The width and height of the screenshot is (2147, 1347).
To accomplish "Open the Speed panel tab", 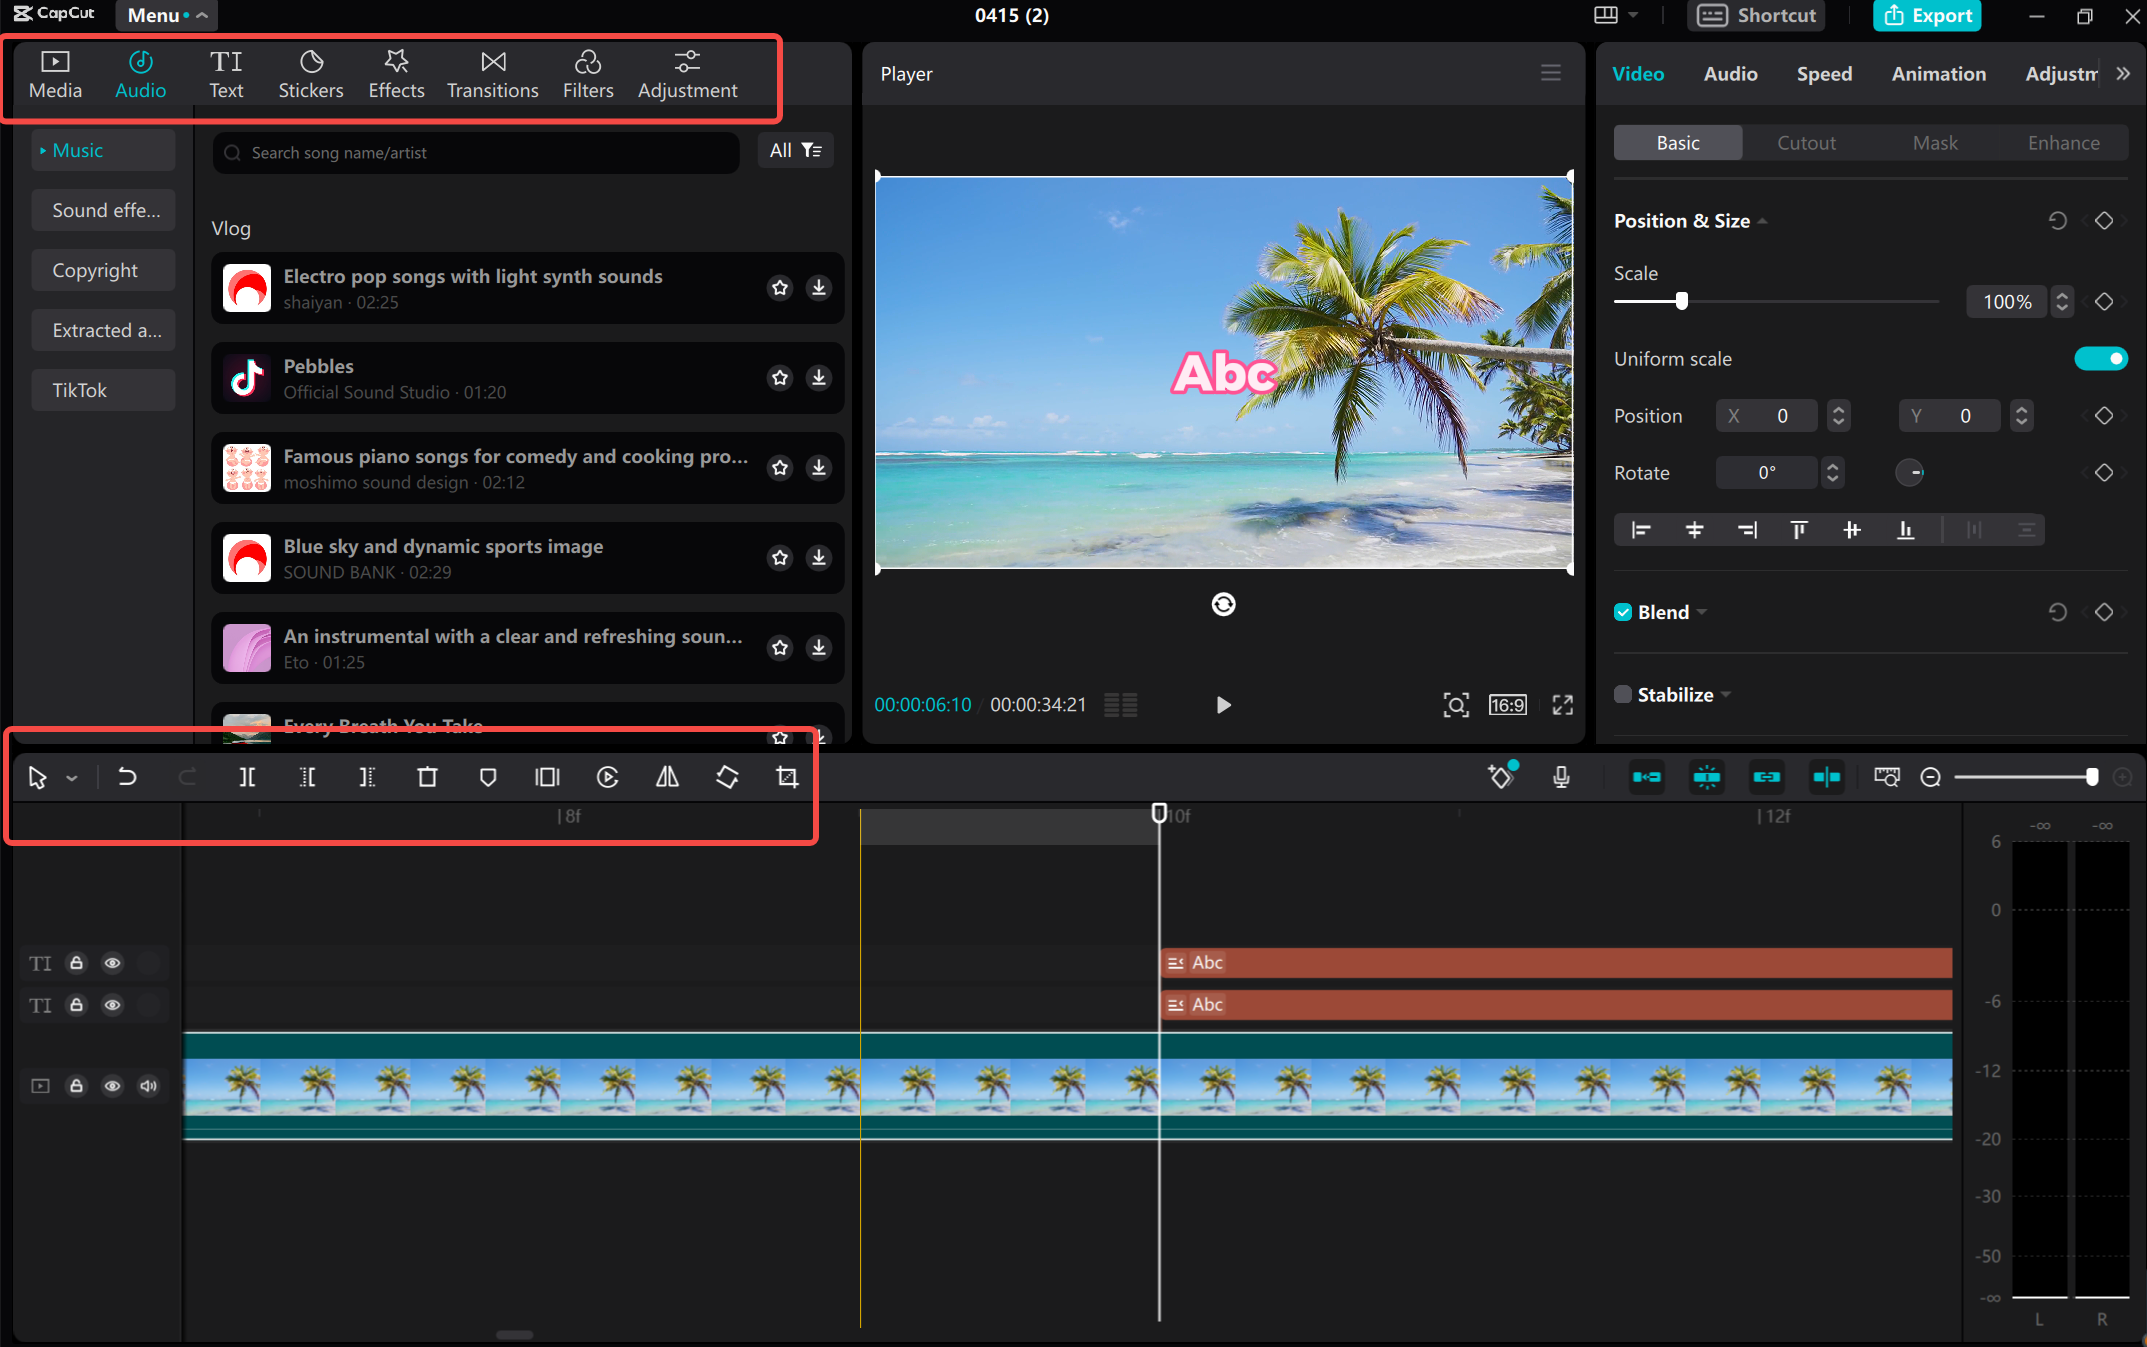I will click(x=1823, y=73).
